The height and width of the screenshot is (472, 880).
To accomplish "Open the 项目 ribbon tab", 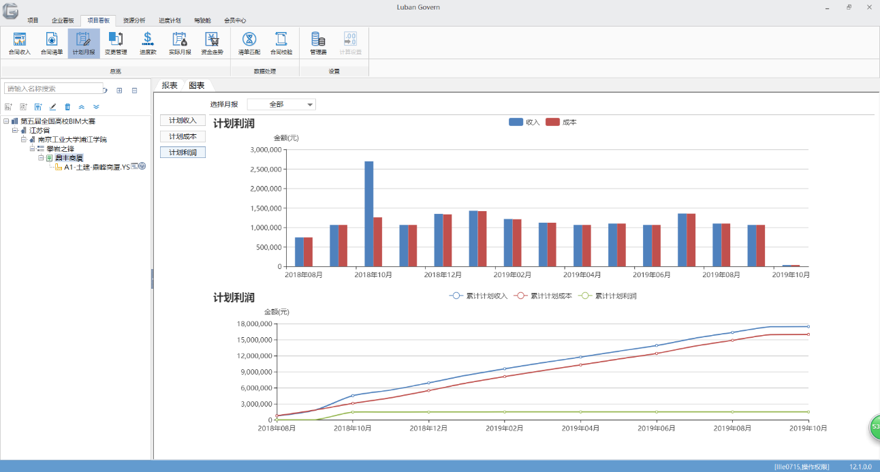I will point(33,20).
